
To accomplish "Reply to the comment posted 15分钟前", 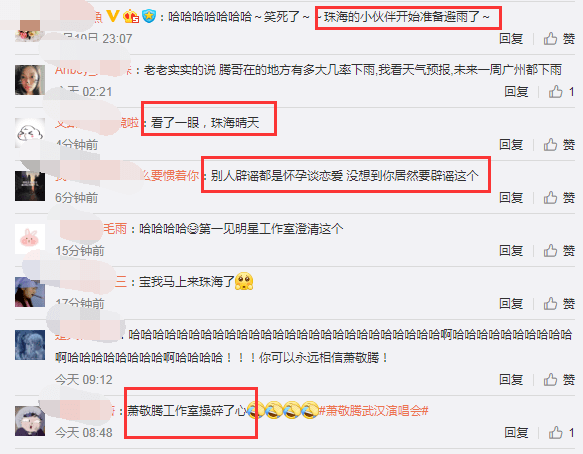I will pos(511,251).
